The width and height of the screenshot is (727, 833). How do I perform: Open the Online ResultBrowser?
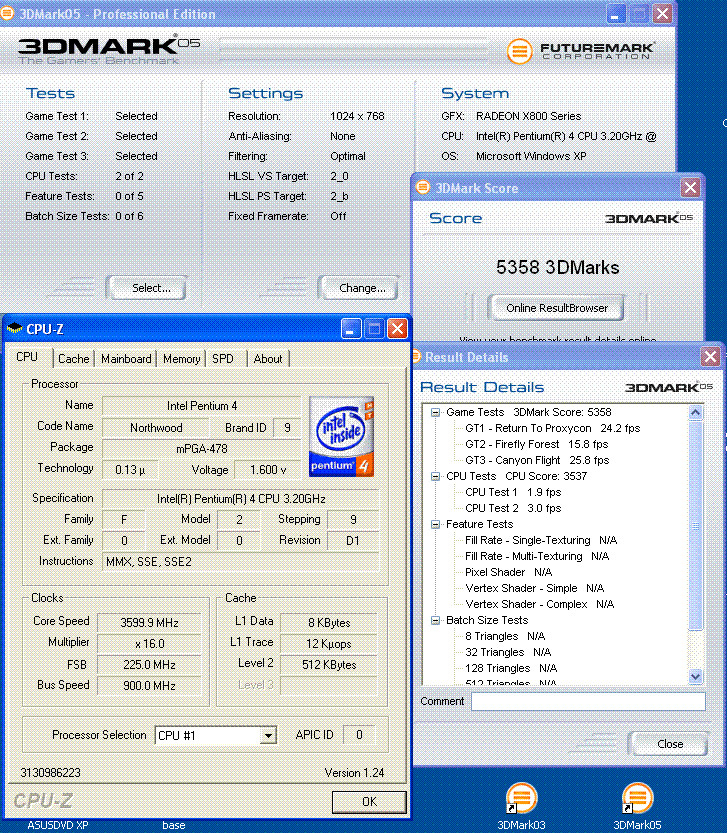pyautogui.click(x=556, y=308)
